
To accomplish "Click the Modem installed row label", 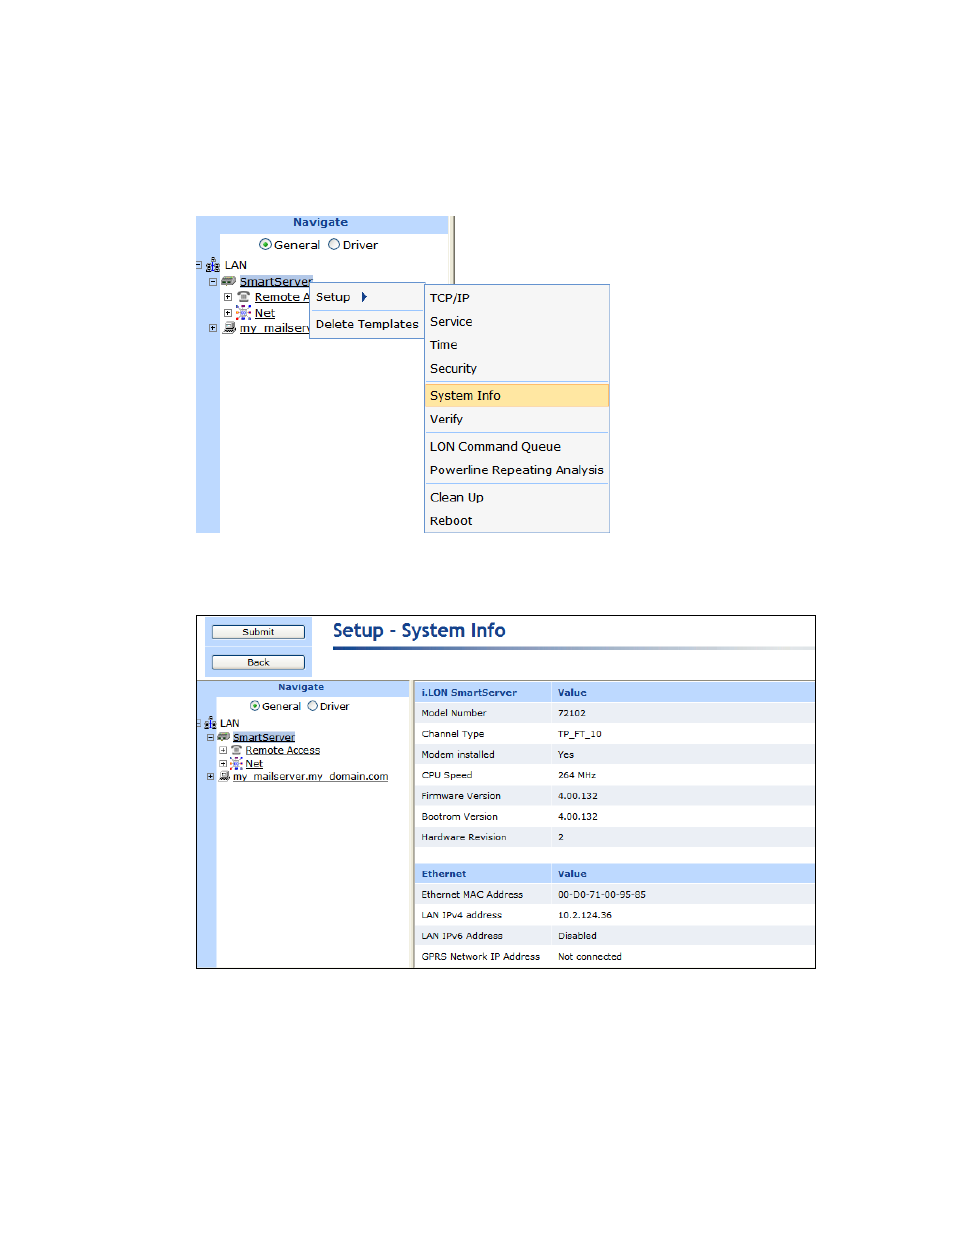I will point(458,755).
